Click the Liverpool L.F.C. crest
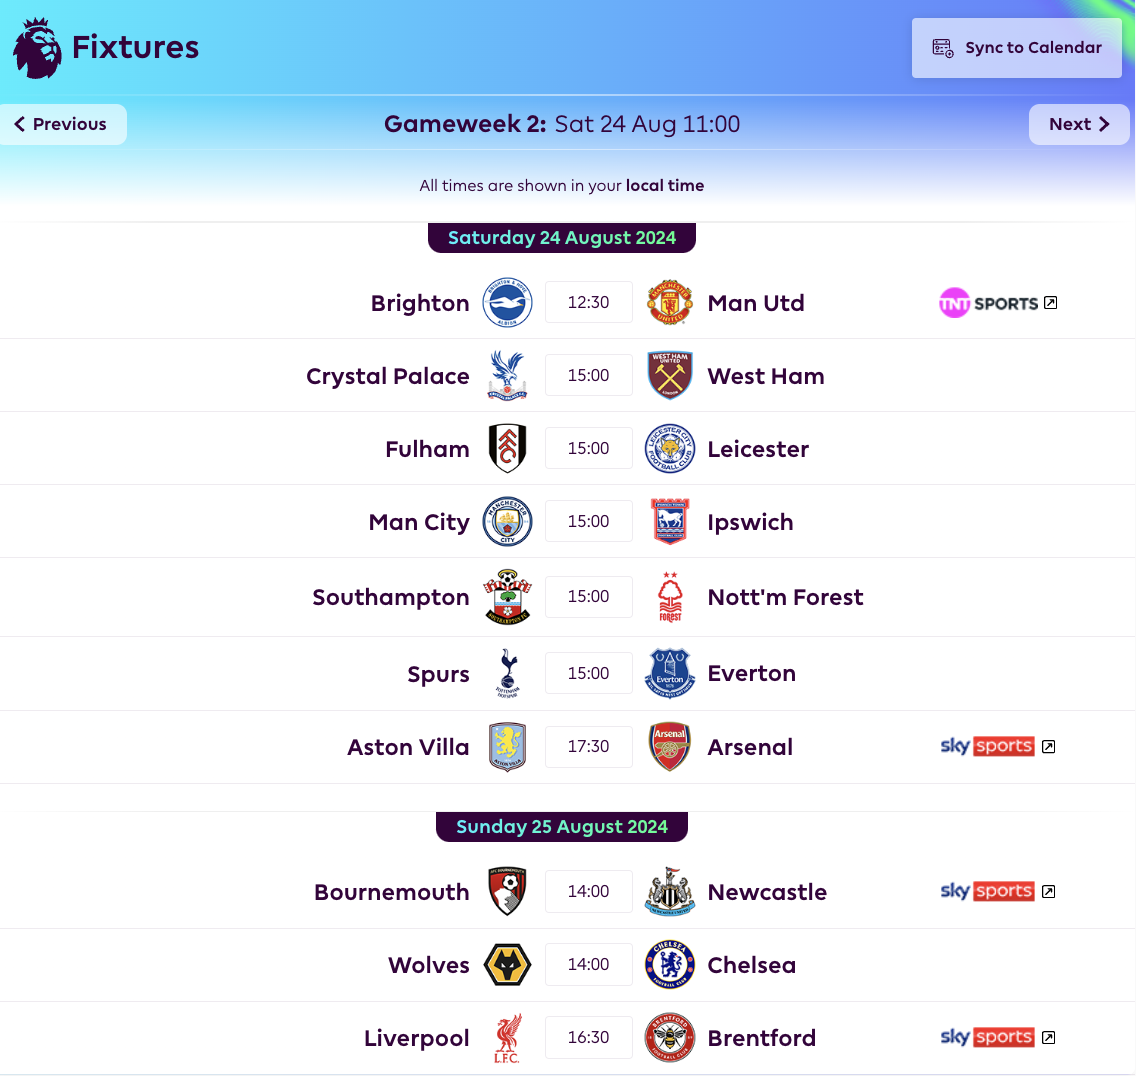1136x1076 pixels. click(507, 1037)
